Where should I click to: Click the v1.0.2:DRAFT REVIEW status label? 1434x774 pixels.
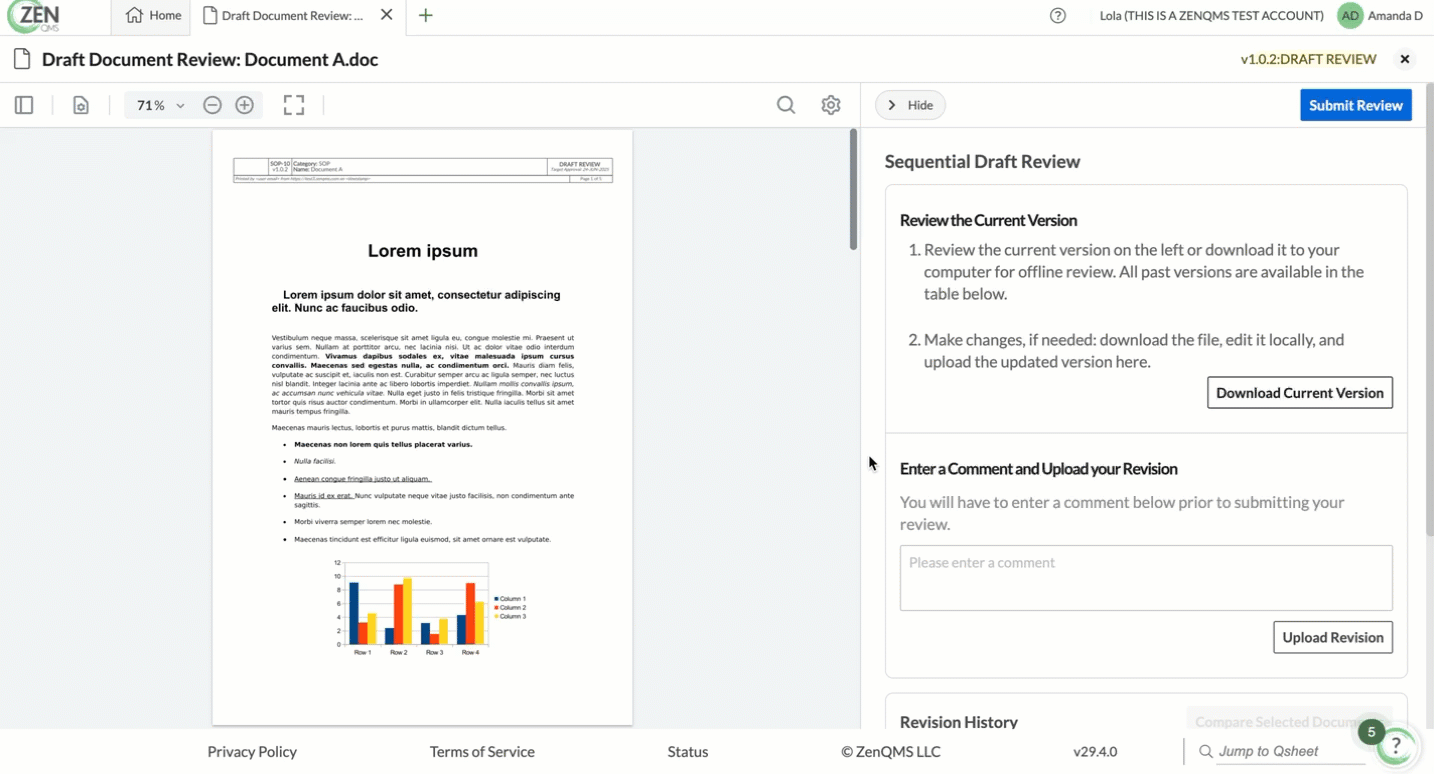[1308, 59]
